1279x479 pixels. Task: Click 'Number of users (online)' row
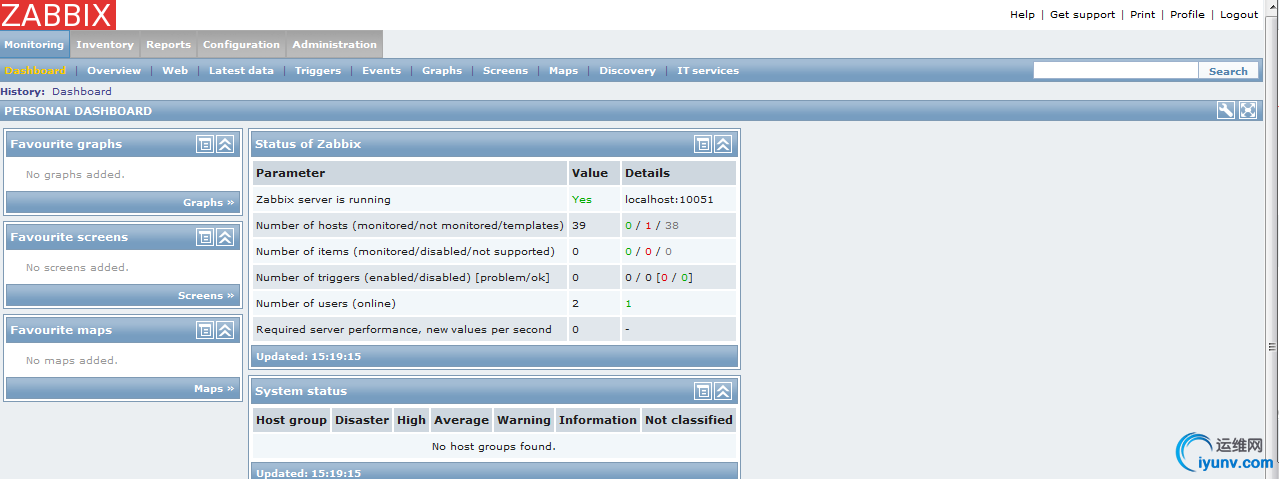(x=494, y=303)
